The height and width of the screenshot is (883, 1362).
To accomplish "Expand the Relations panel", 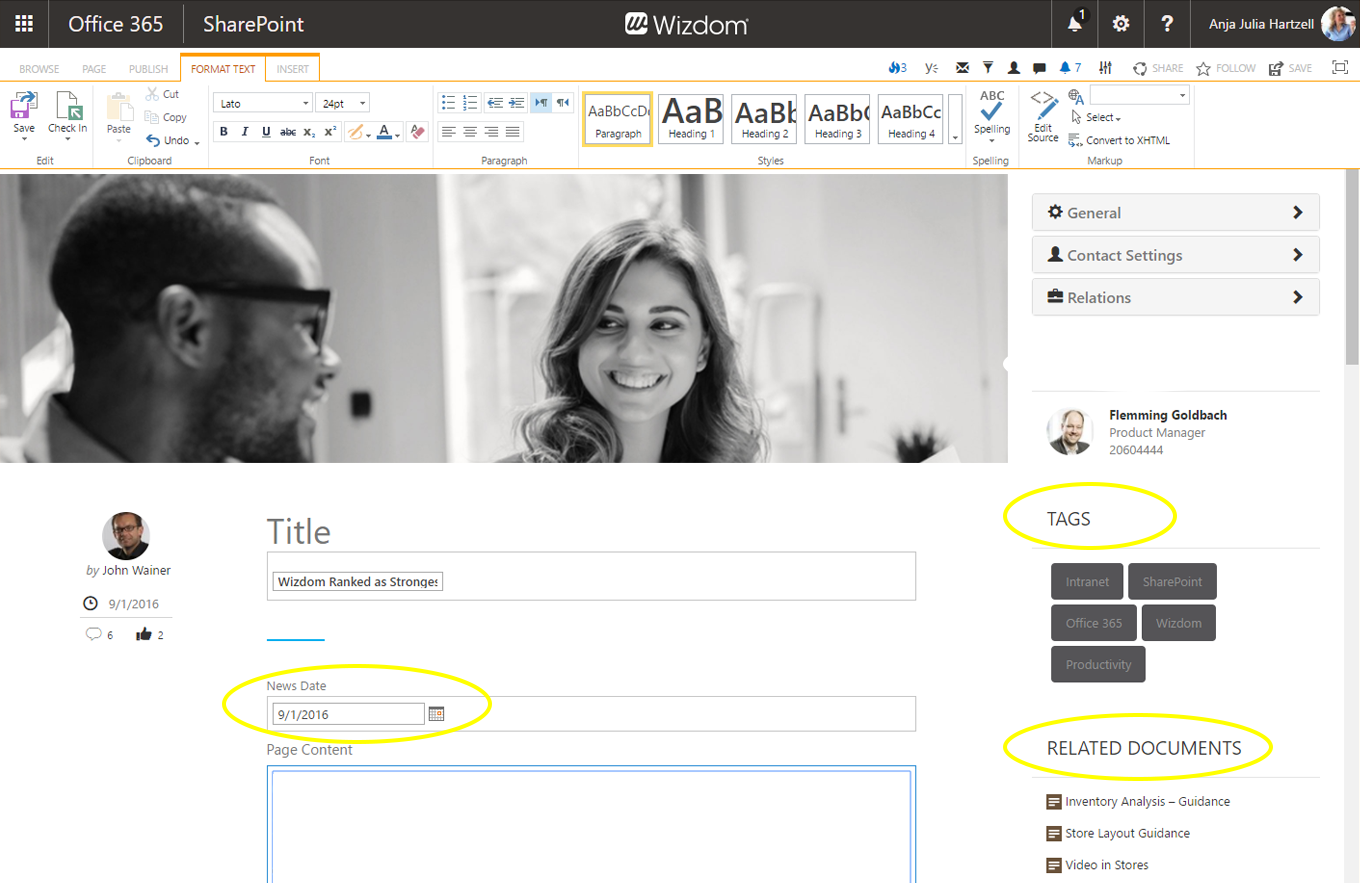I will (x=1175, y=297).
